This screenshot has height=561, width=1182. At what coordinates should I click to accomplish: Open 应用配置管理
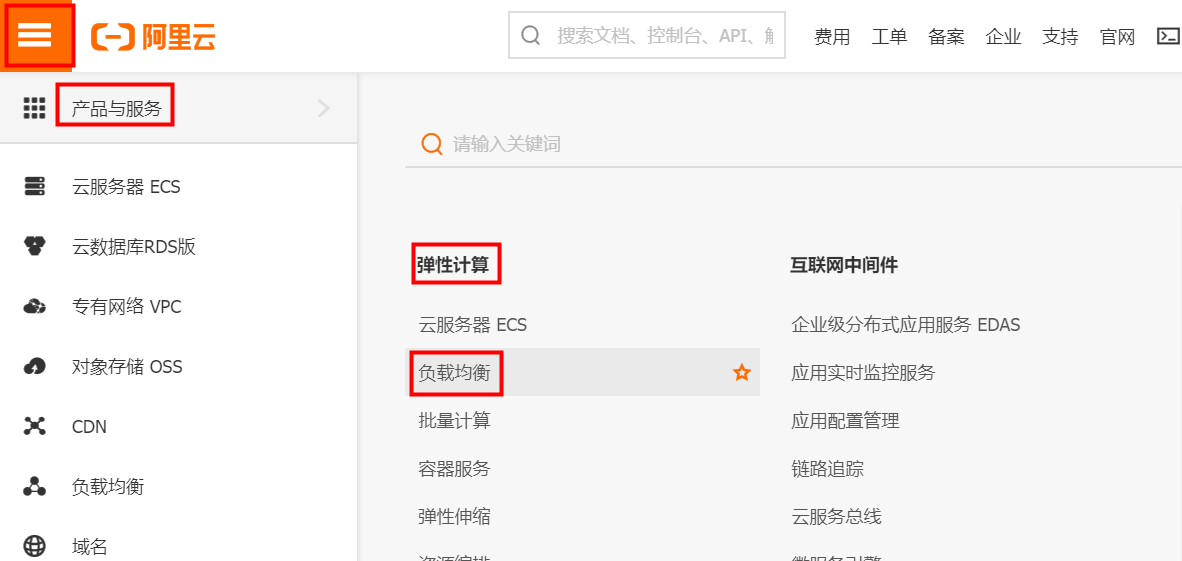[845, 420]
